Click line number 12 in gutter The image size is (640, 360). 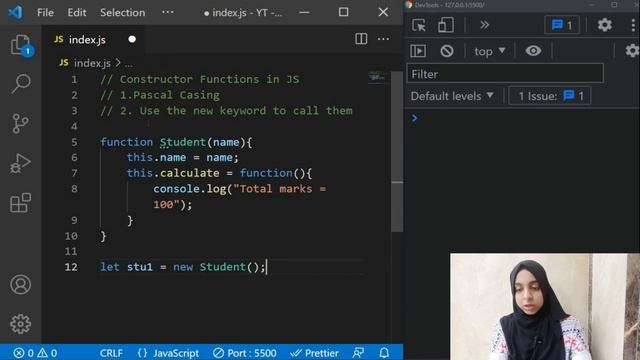click(71, 267)
